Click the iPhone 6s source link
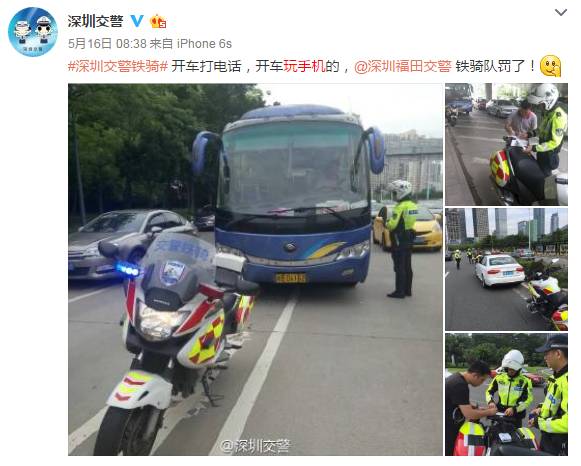 coord(204,44)
